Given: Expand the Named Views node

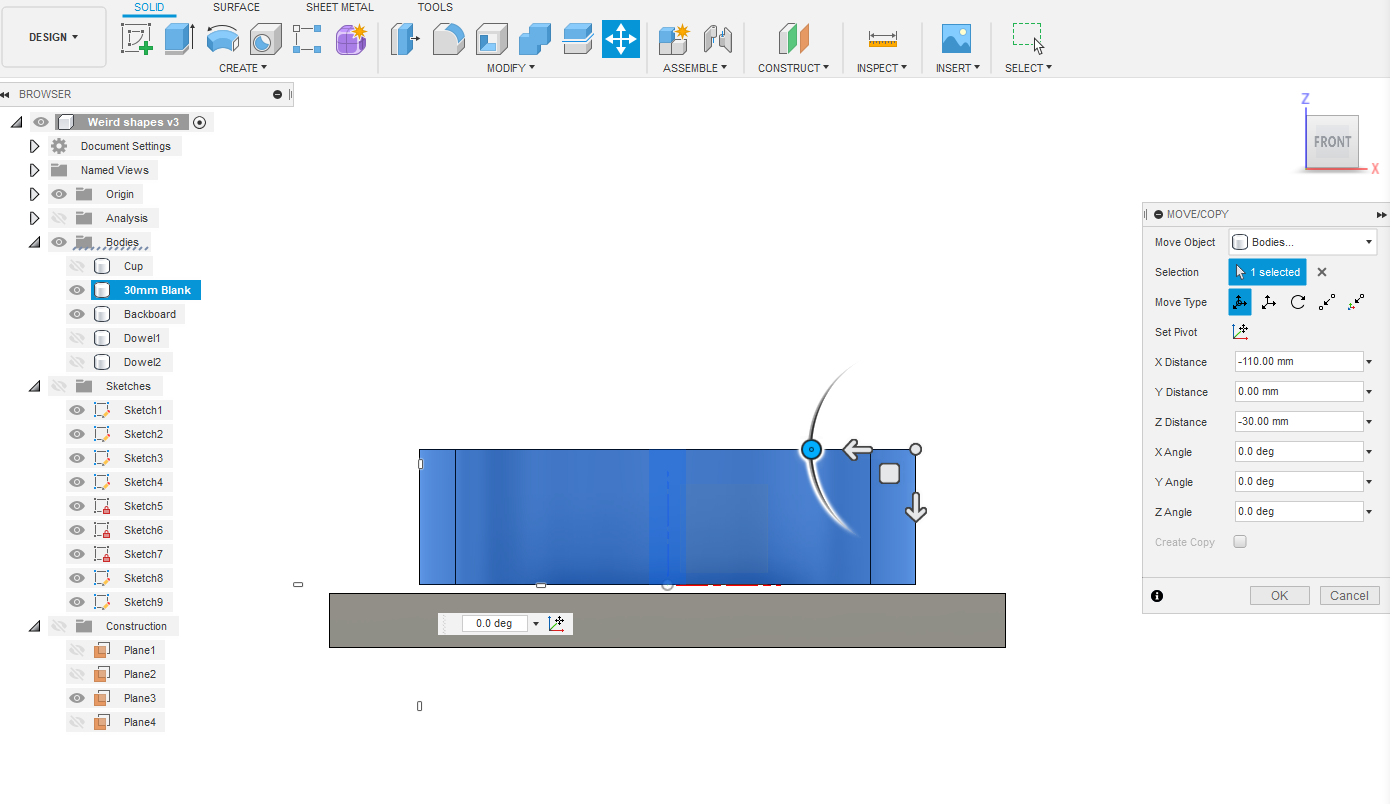Looking at the screenshot, I should click(35, 170).
